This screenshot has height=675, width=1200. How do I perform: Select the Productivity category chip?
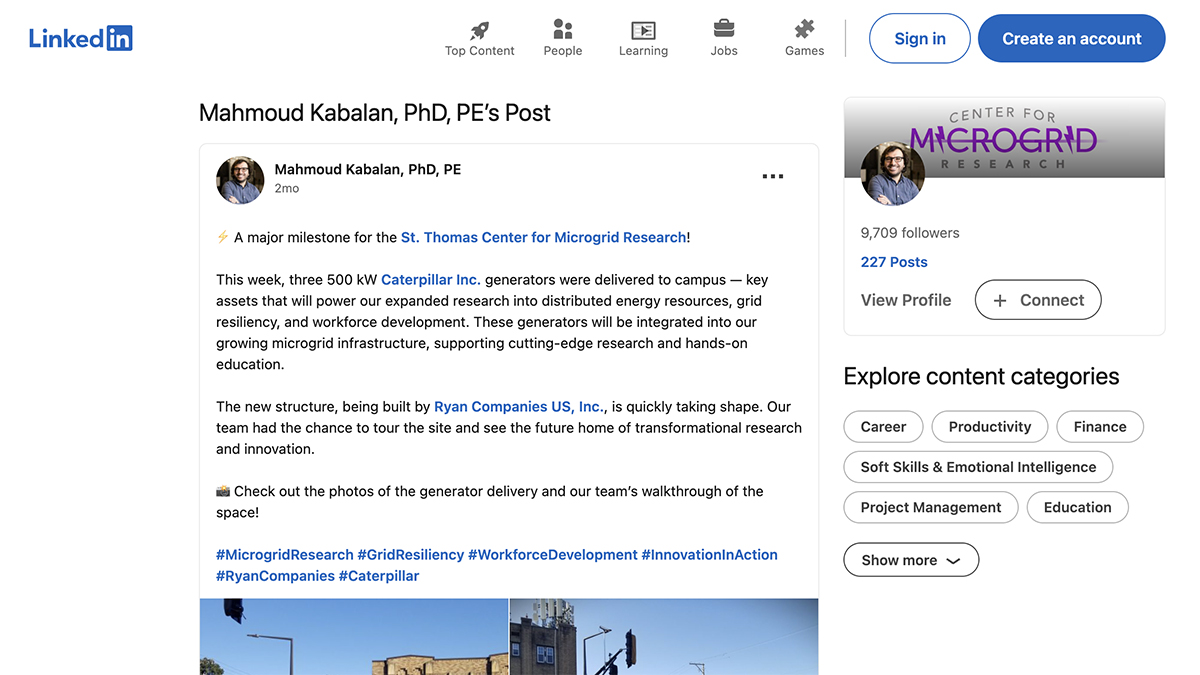click(x=989, y=427)
